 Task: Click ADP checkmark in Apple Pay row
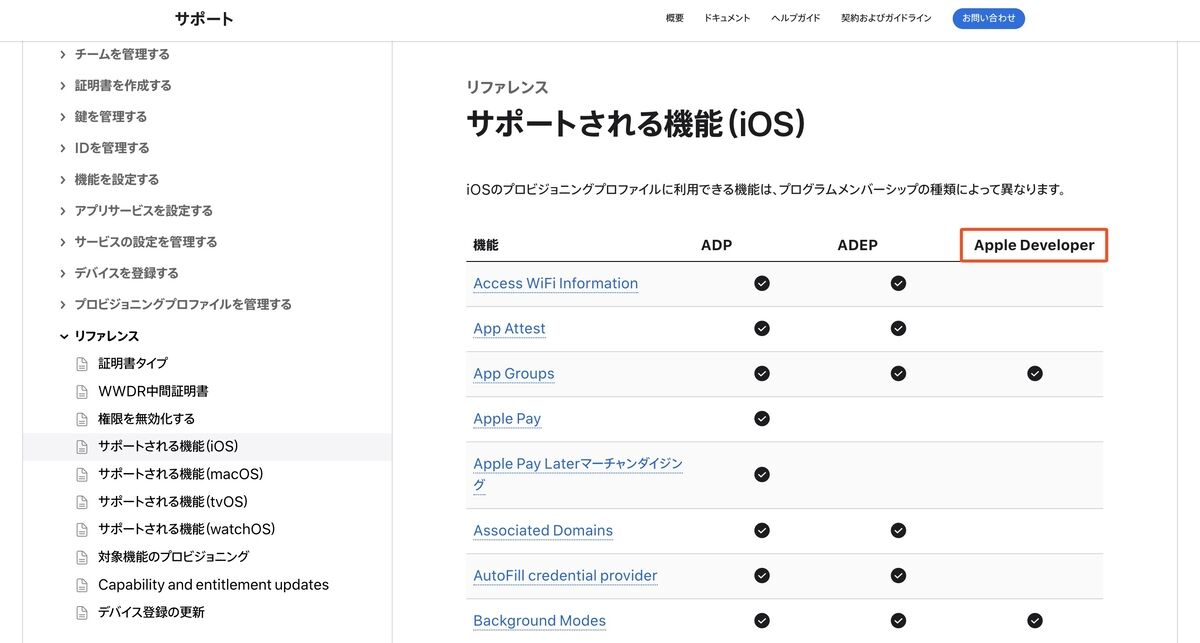[762, 418]
